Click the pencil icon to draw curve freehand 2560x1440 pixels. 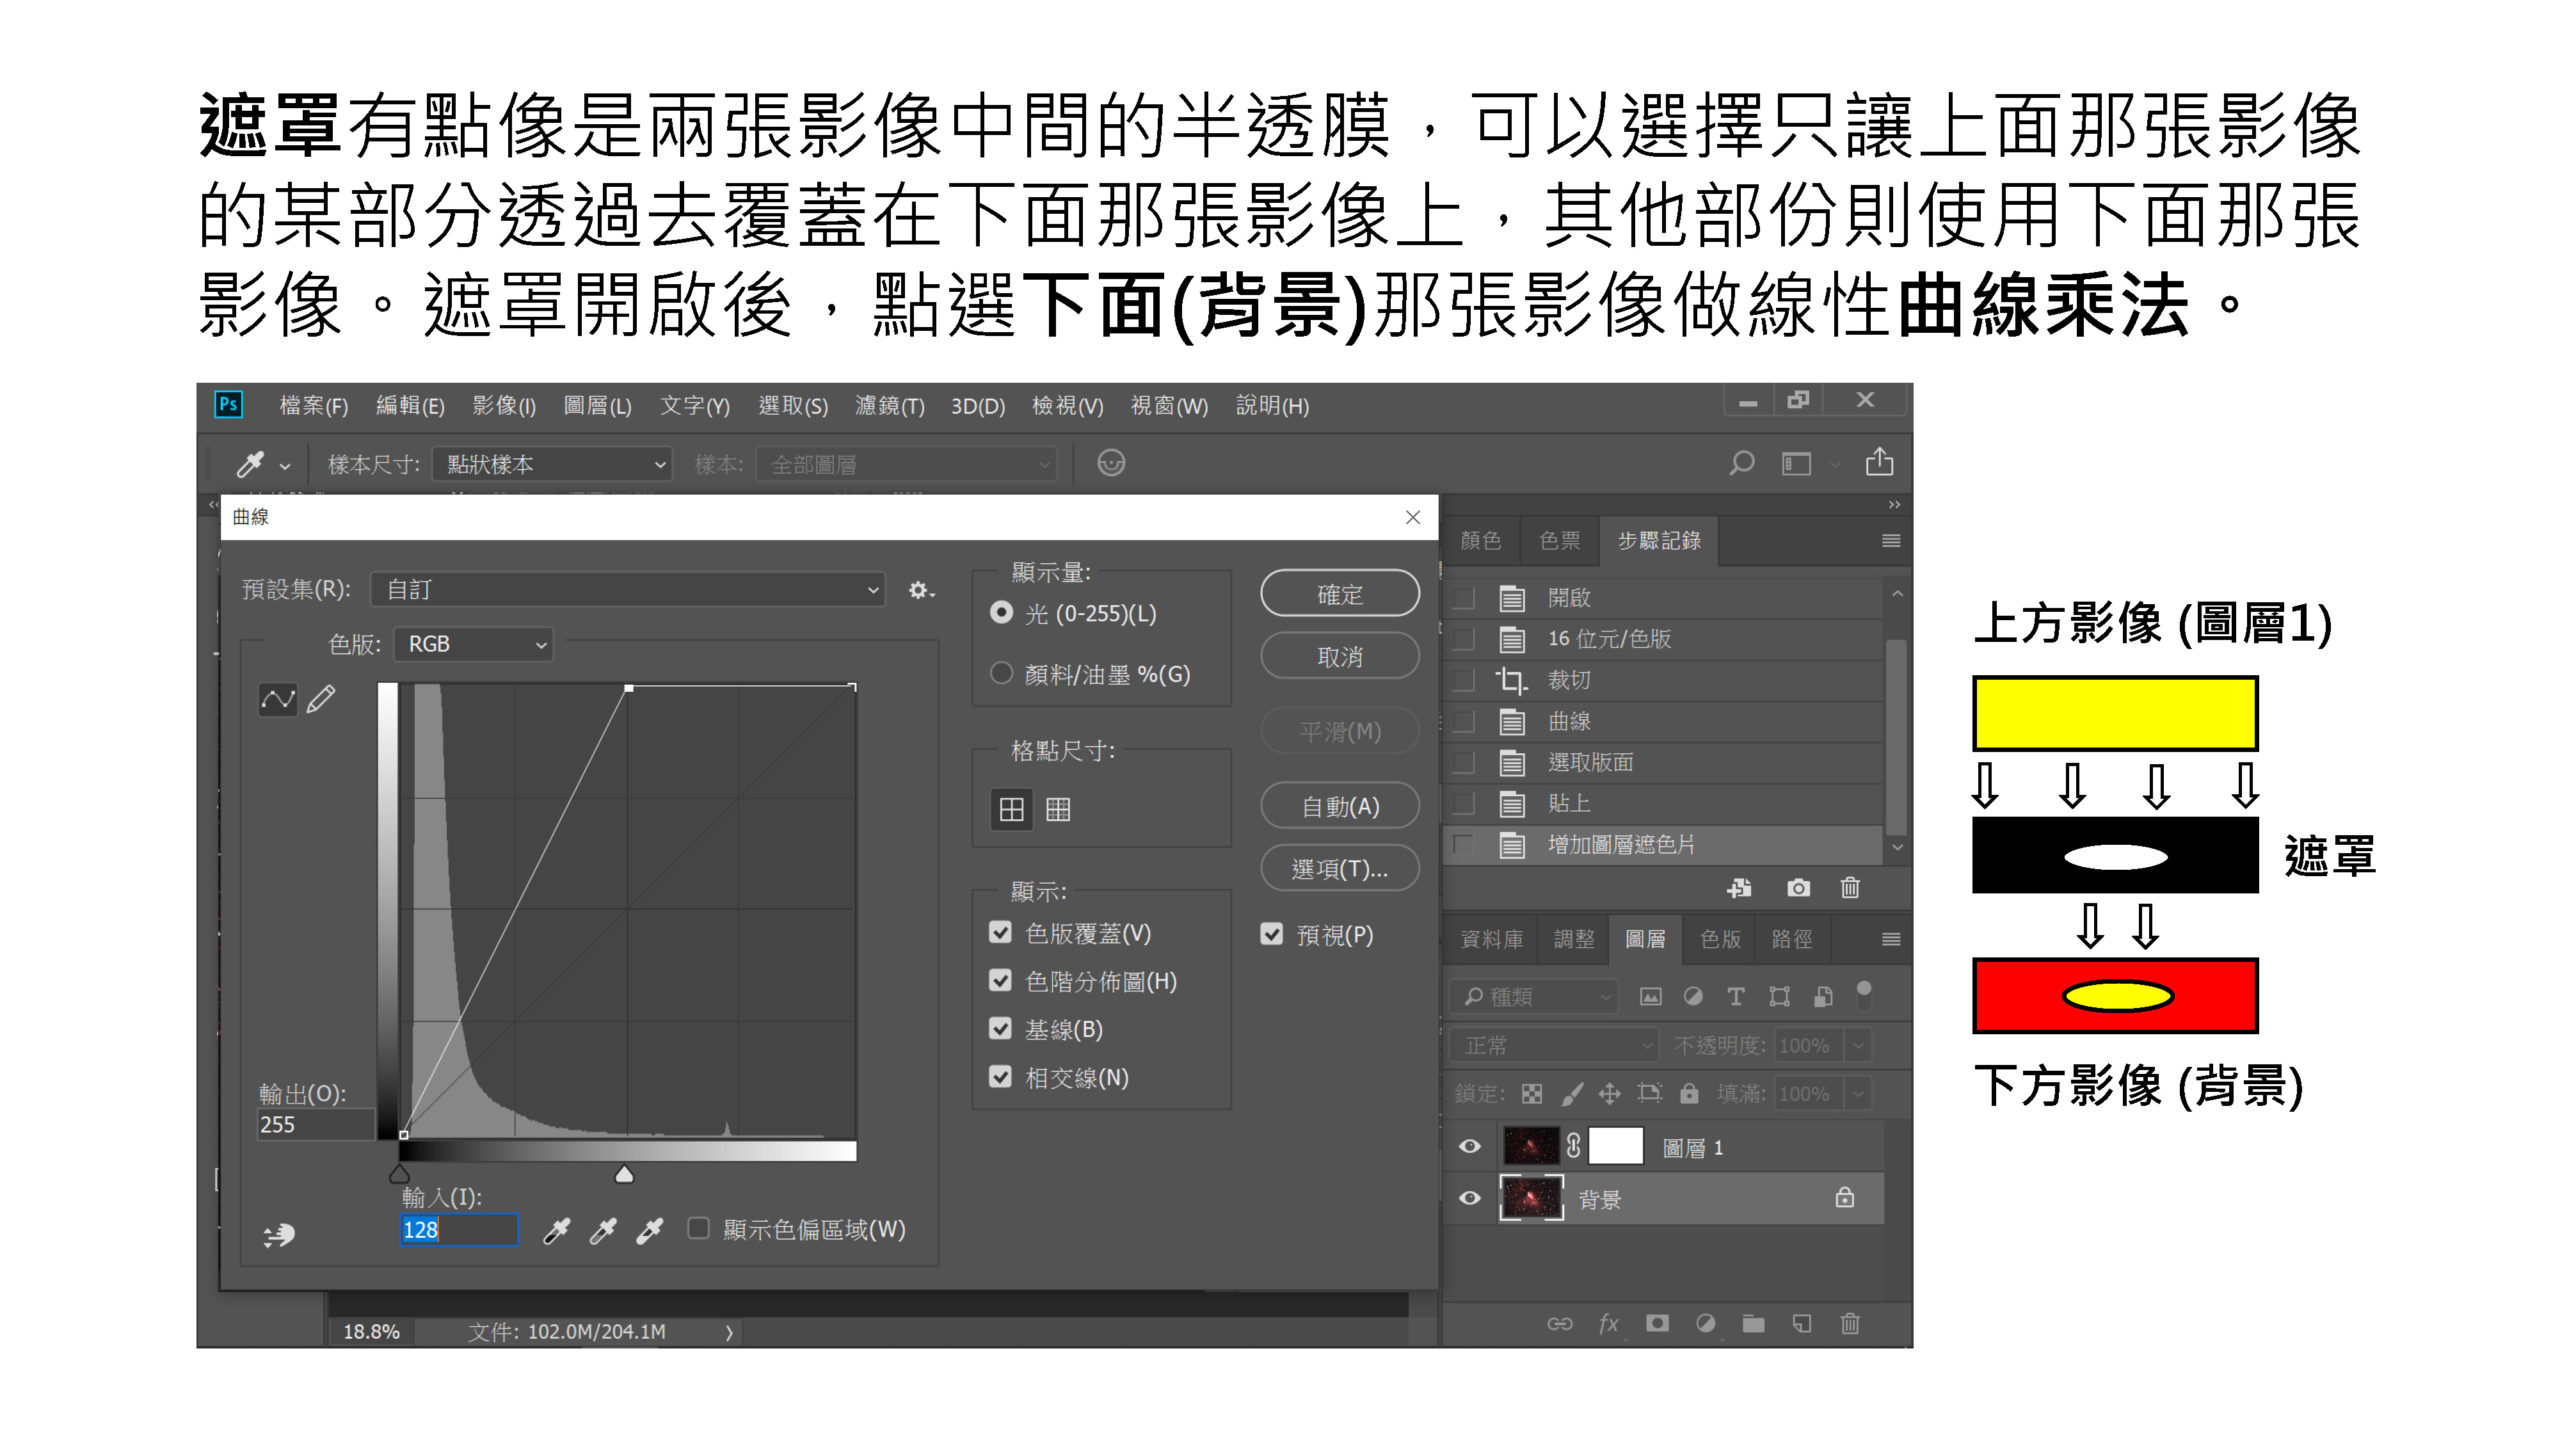pos(322,699)
